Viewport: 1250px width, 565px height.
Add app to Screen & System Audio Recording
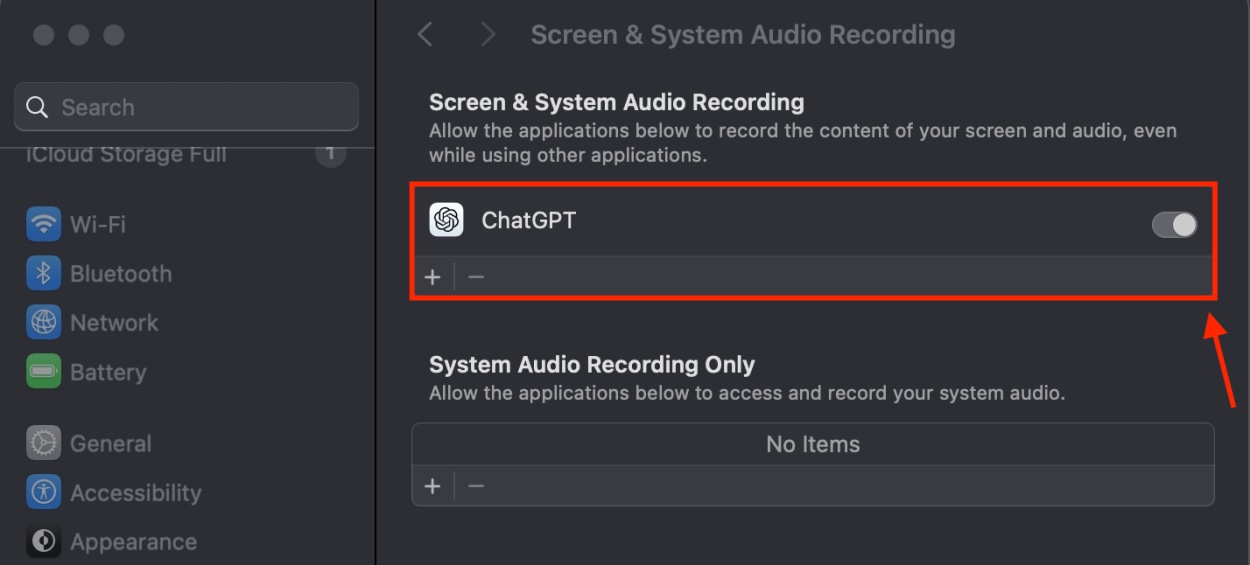tap(432, 277)
